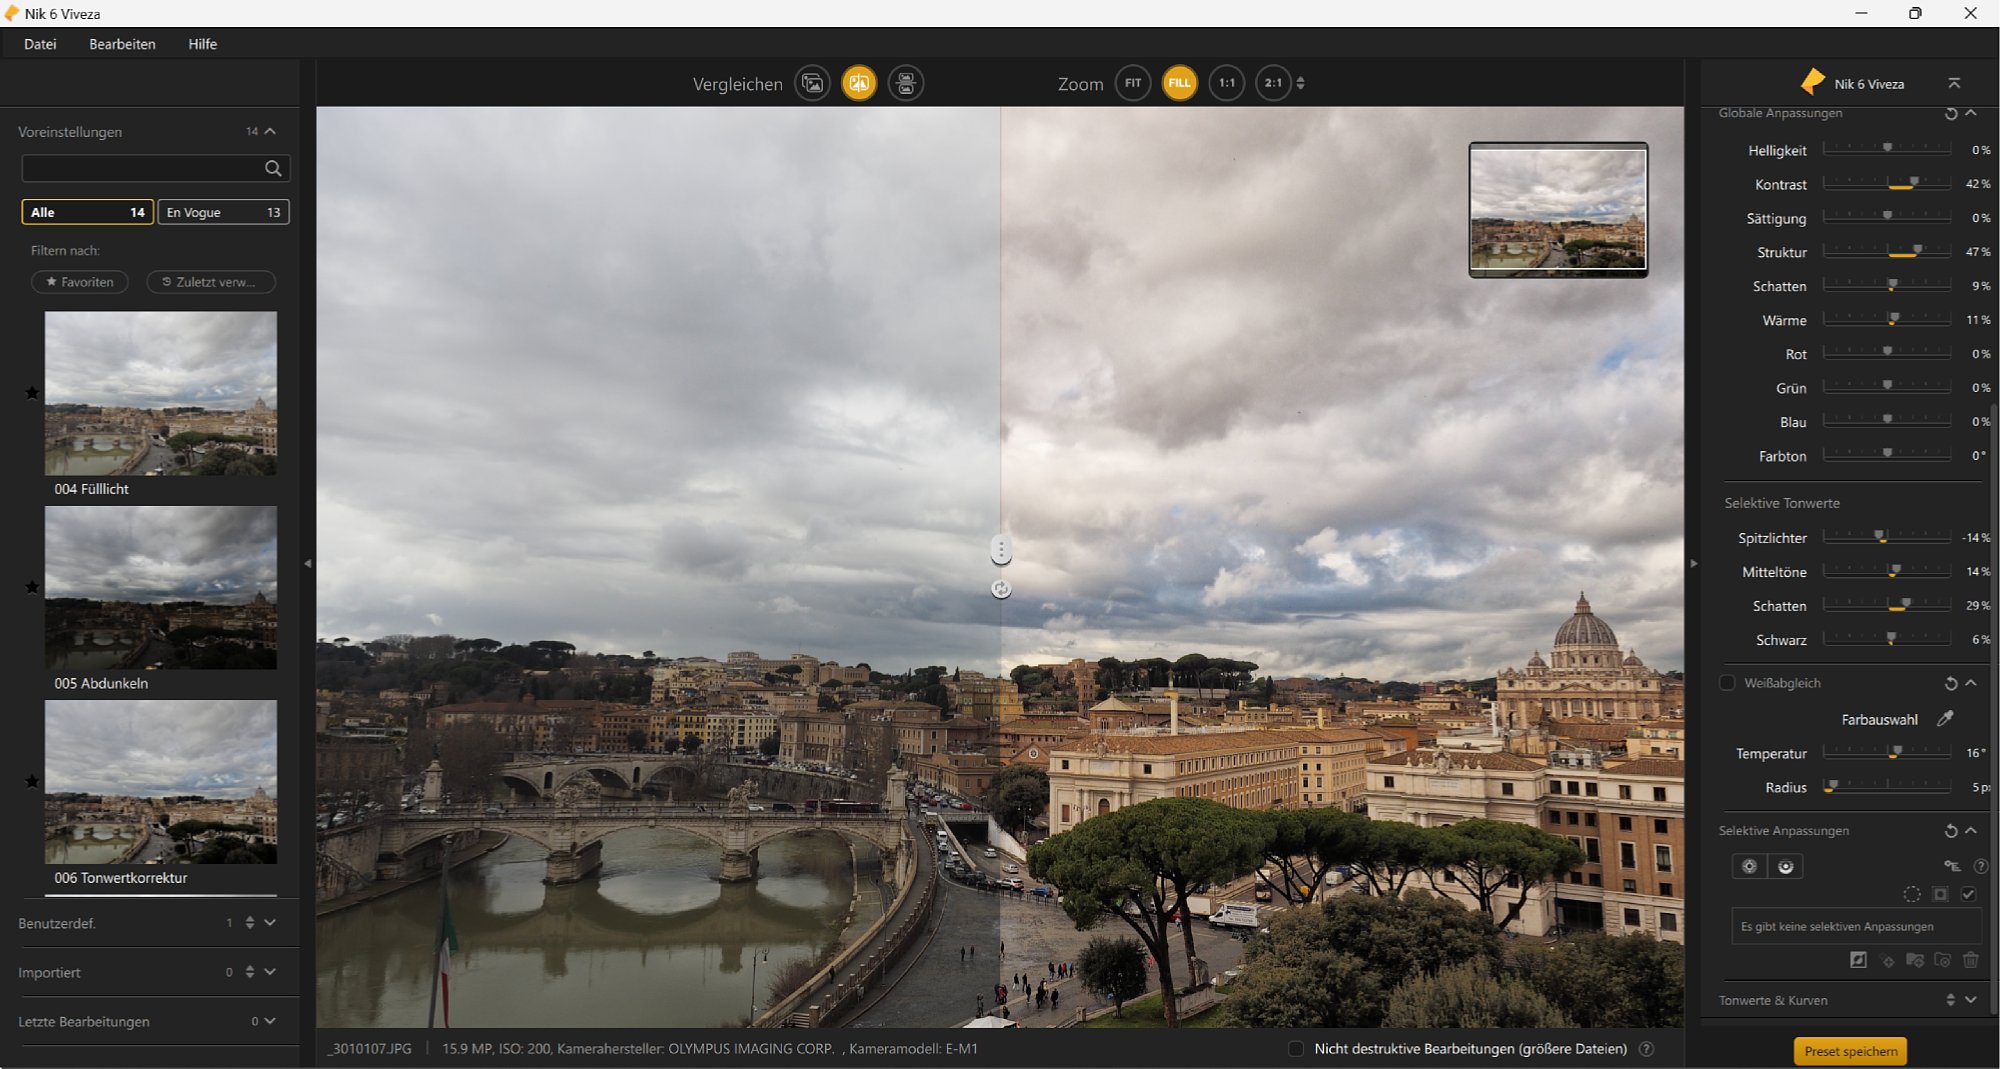Set zoom to 1:1
The width and height of the screenshot is (2000, 1069).
coord(1227,83)
